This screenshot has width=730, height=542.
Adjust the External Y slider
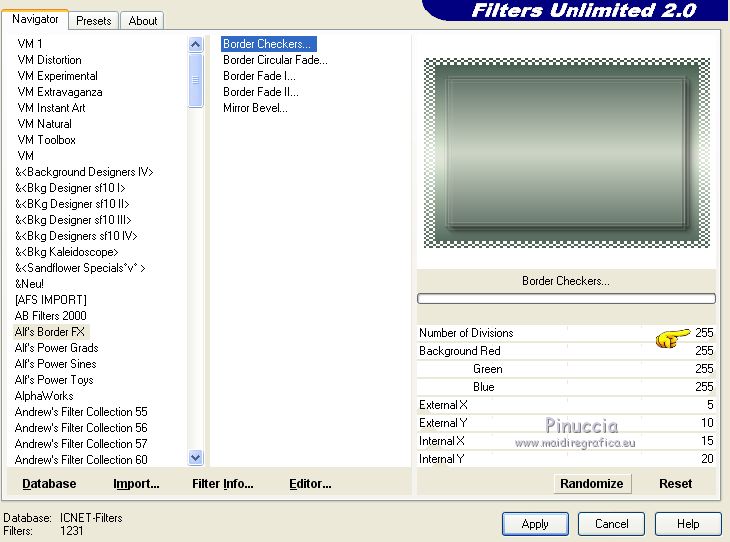click(566, 423)
